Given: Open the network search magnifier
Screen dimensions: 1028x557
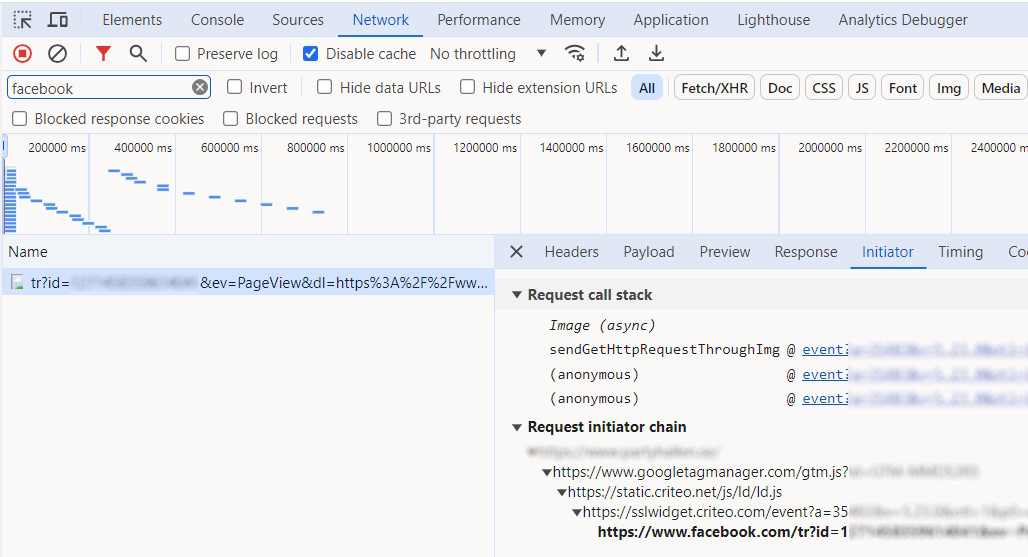Looking at the screenshot, I should (138, 54).
